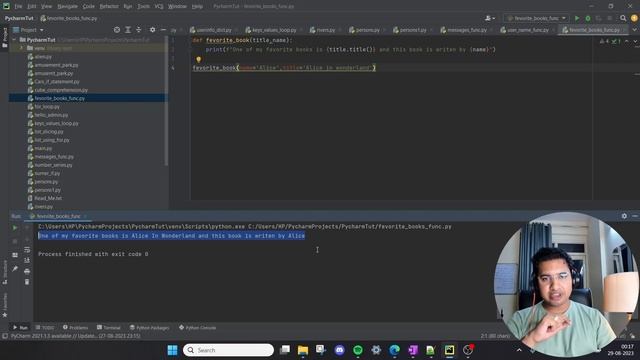Hide the Project panel with minus icon

163,30
